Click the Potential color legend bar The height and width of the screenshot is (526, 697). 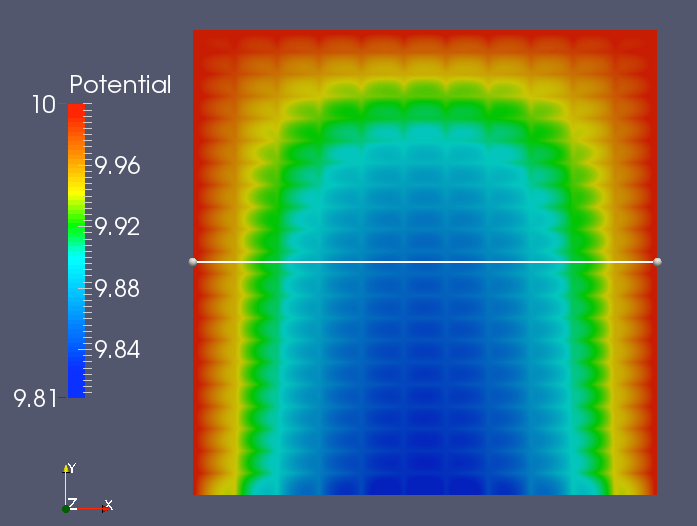click(x=76, y=251)
